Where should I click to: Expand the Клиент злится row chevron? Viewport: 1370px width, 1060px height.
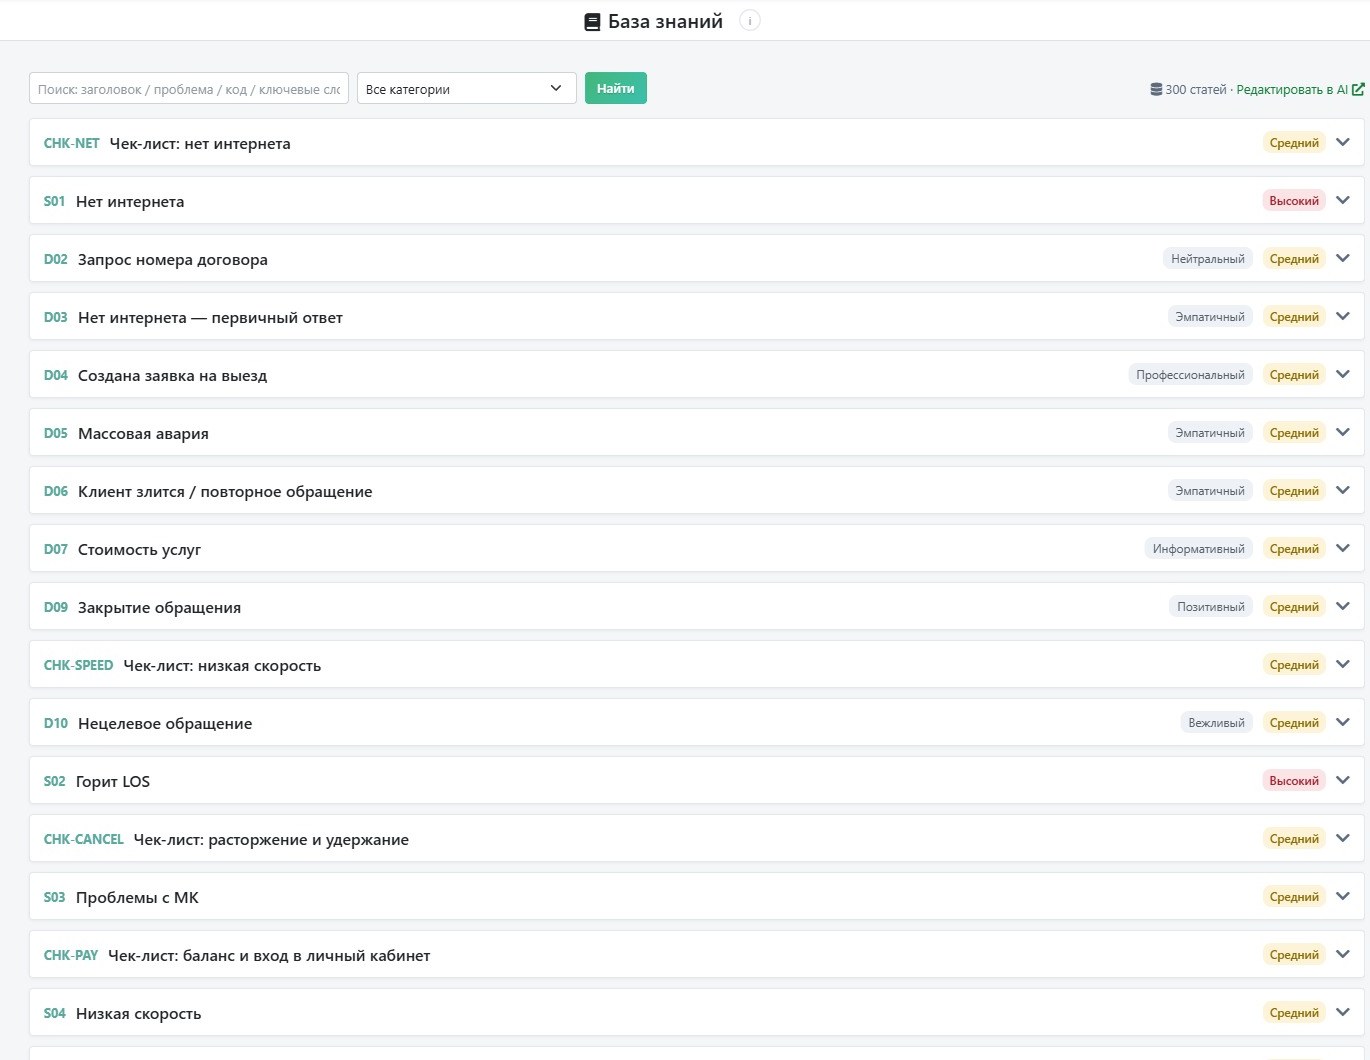click(x=1343, y=490)
